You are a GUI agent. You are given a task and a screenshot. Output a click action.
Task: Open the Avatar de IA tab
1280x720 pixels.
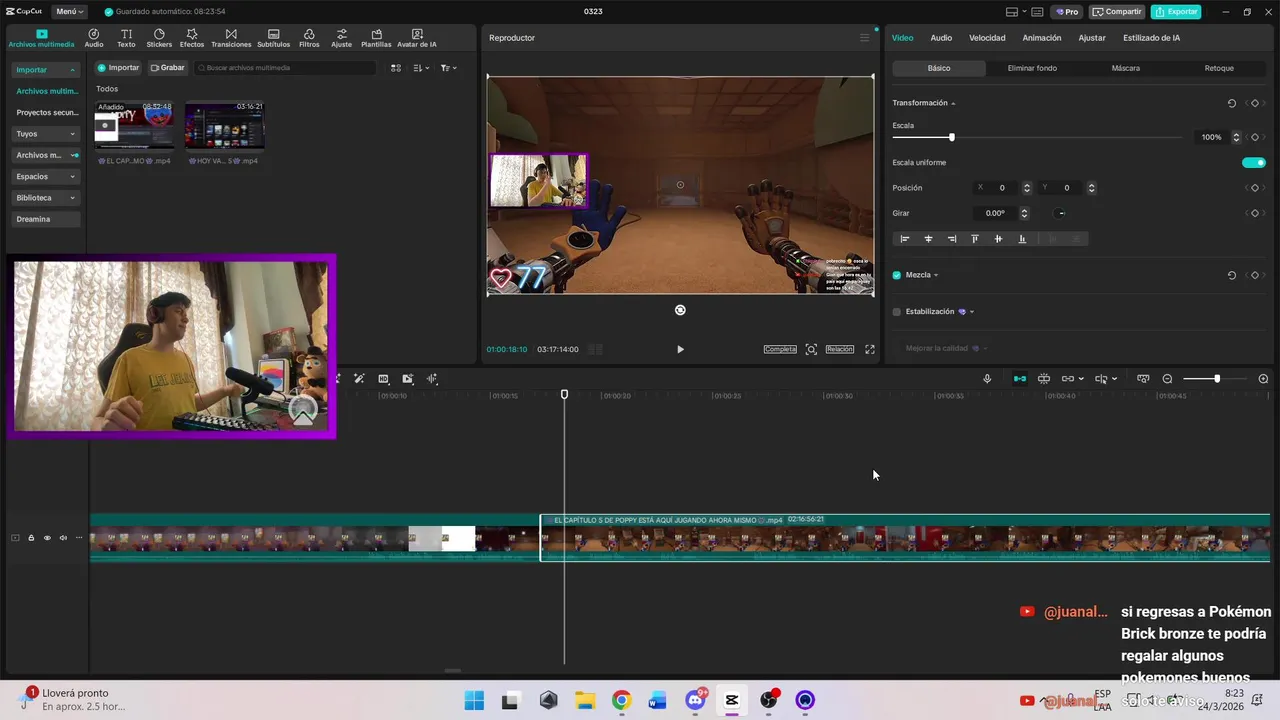(x=417, y=38)
